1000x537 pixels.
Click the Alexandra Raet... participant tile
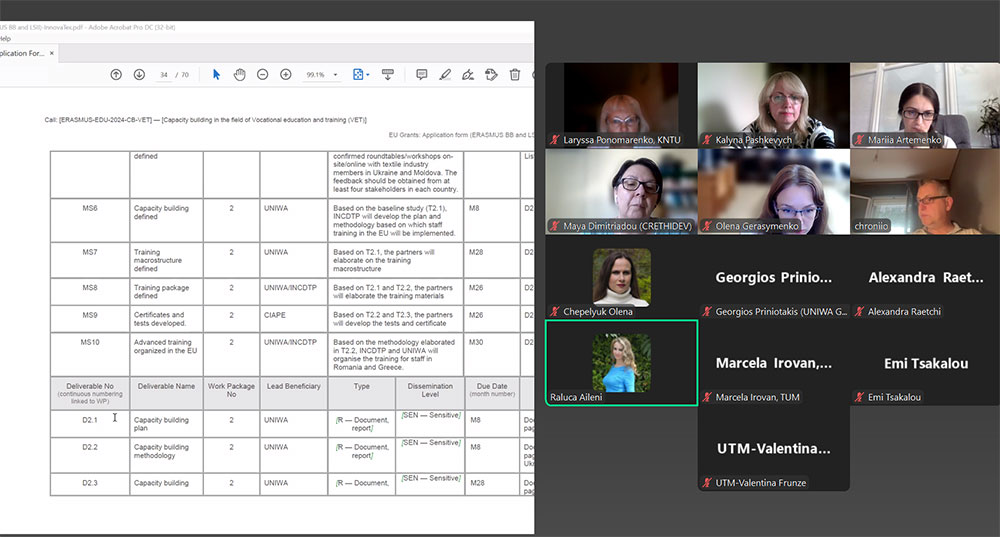point(925,277)
